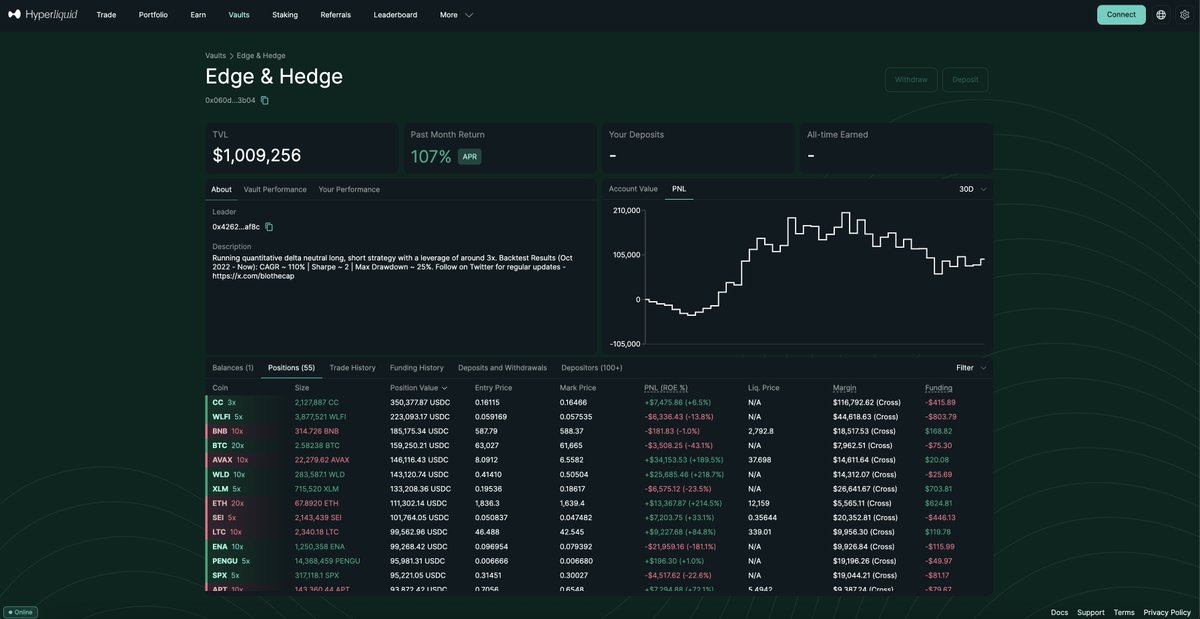
Task: Open settings gear icon
Action: pyautogui.click(x=1184, y=15)
